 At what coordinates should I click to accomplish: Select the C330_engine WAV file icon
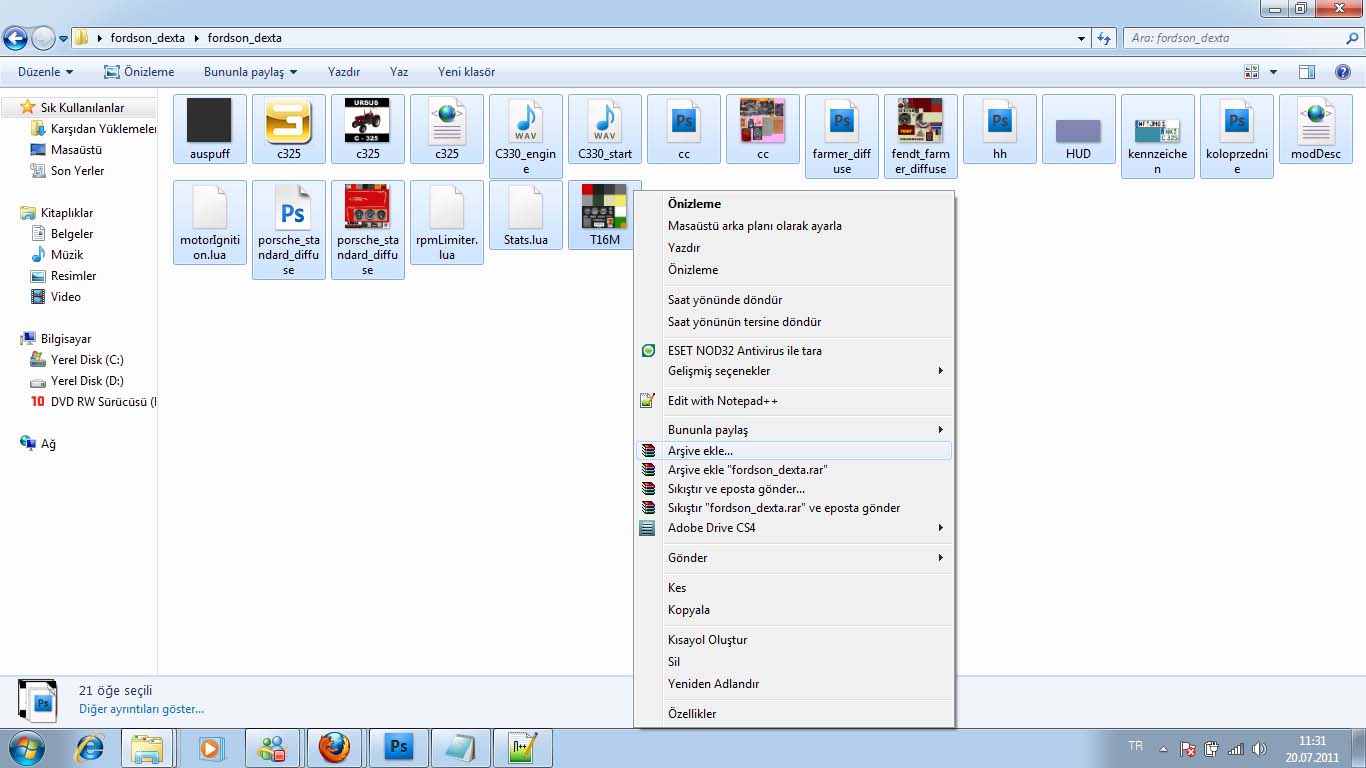pyautogui.click(x=526, y=122)
